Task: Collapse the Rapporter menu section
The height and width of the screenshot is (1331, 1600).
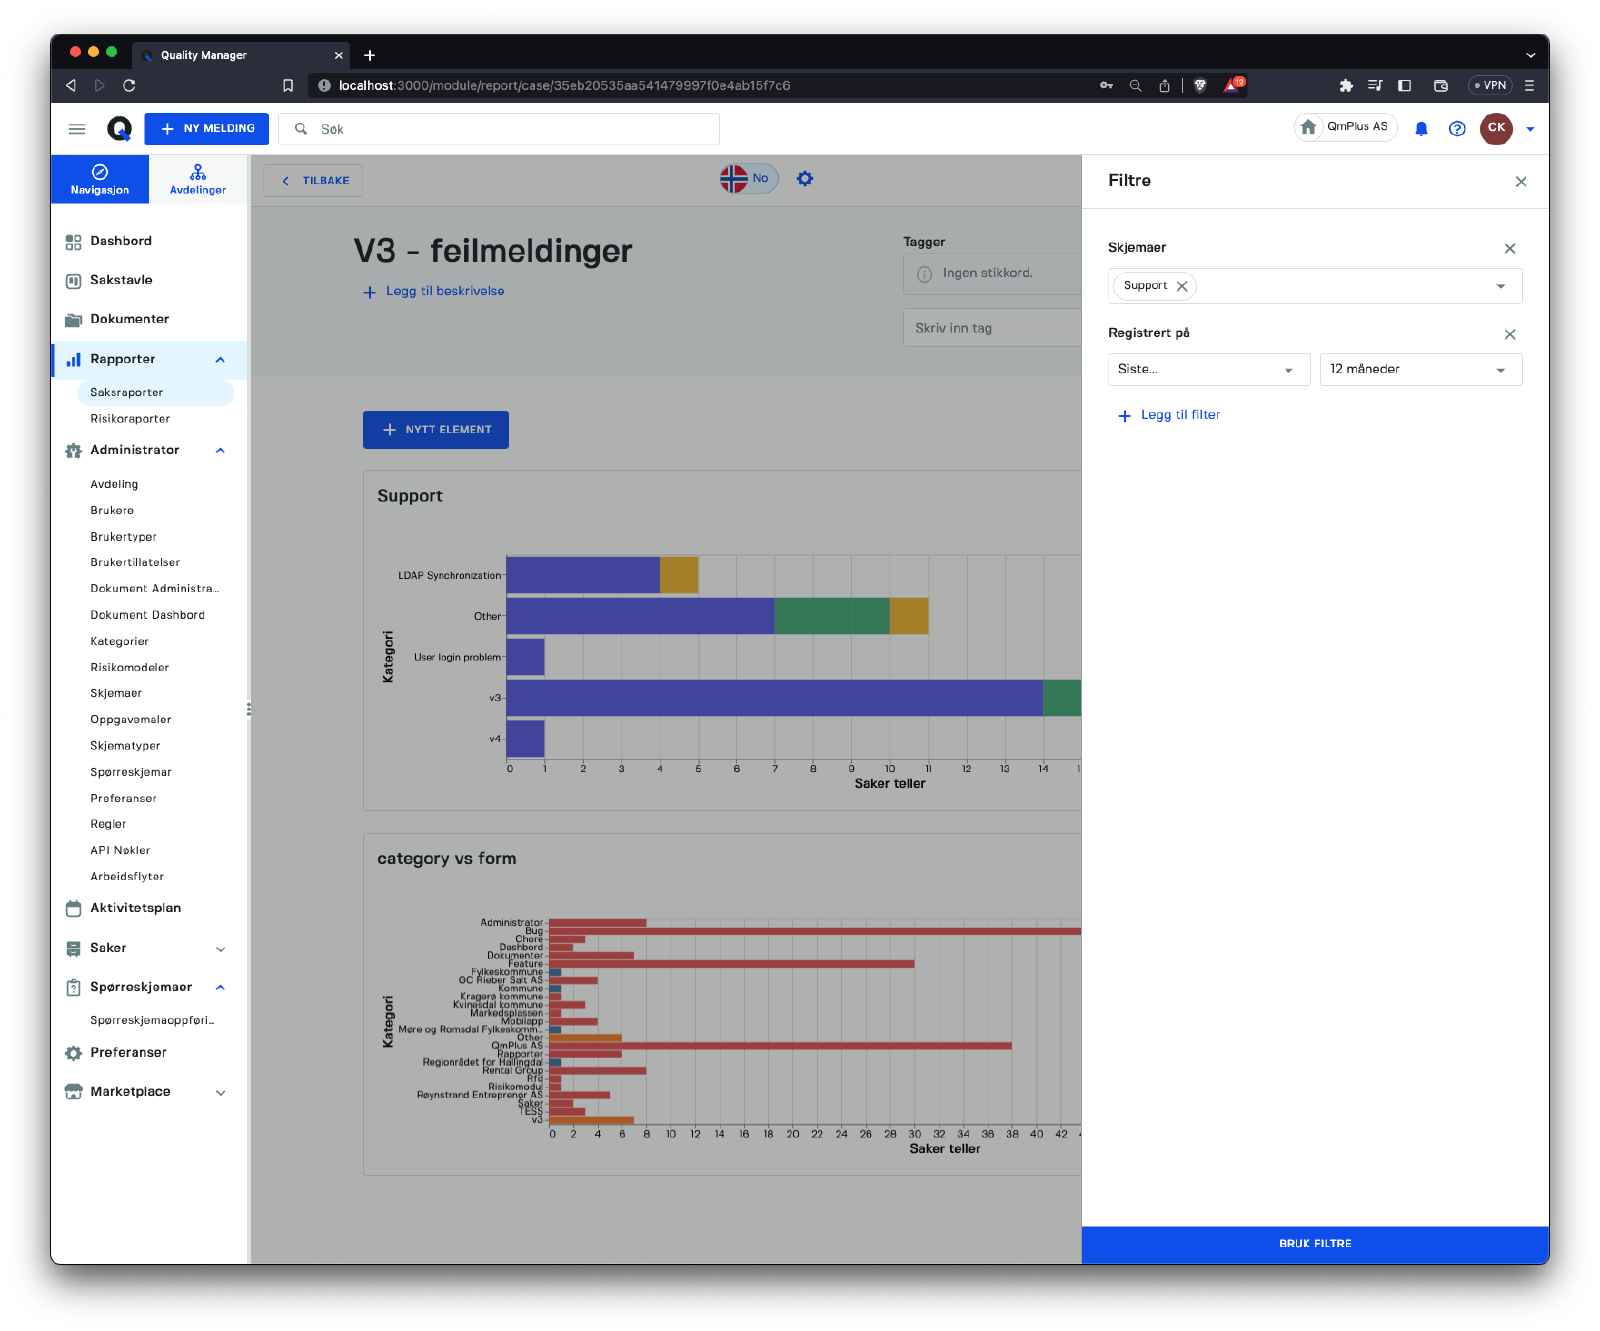Action: pos(220,360)
